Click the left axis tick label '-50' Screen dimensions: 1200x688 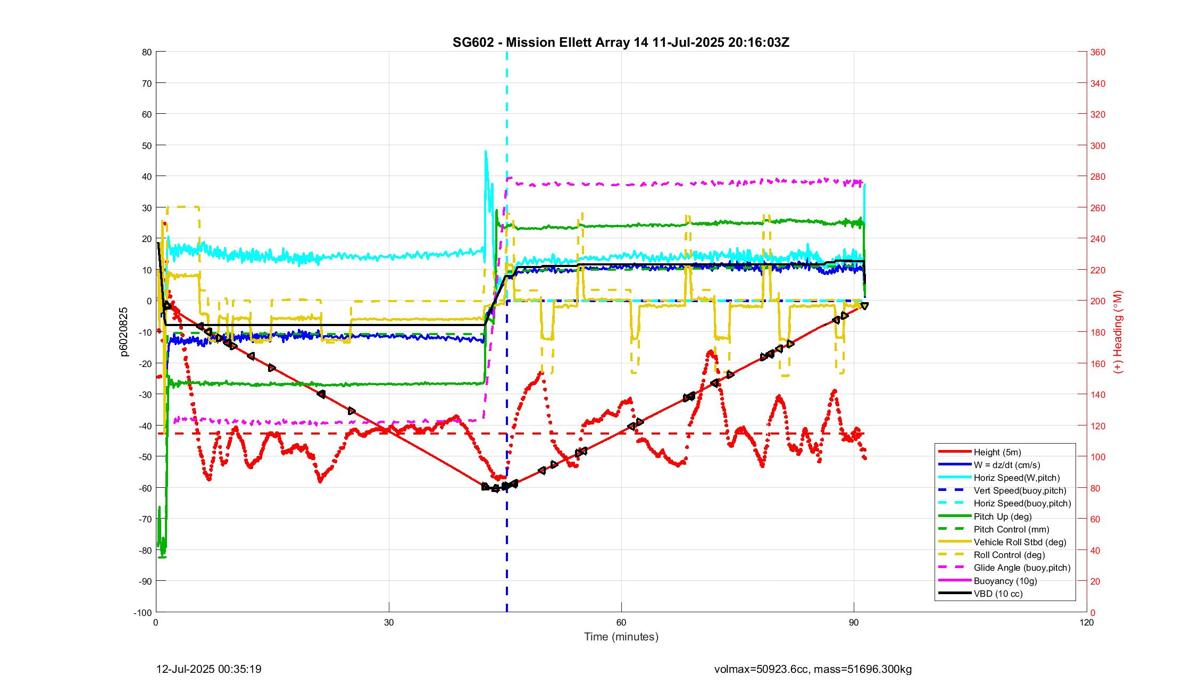pyautogui.click(x=144, y=457)
